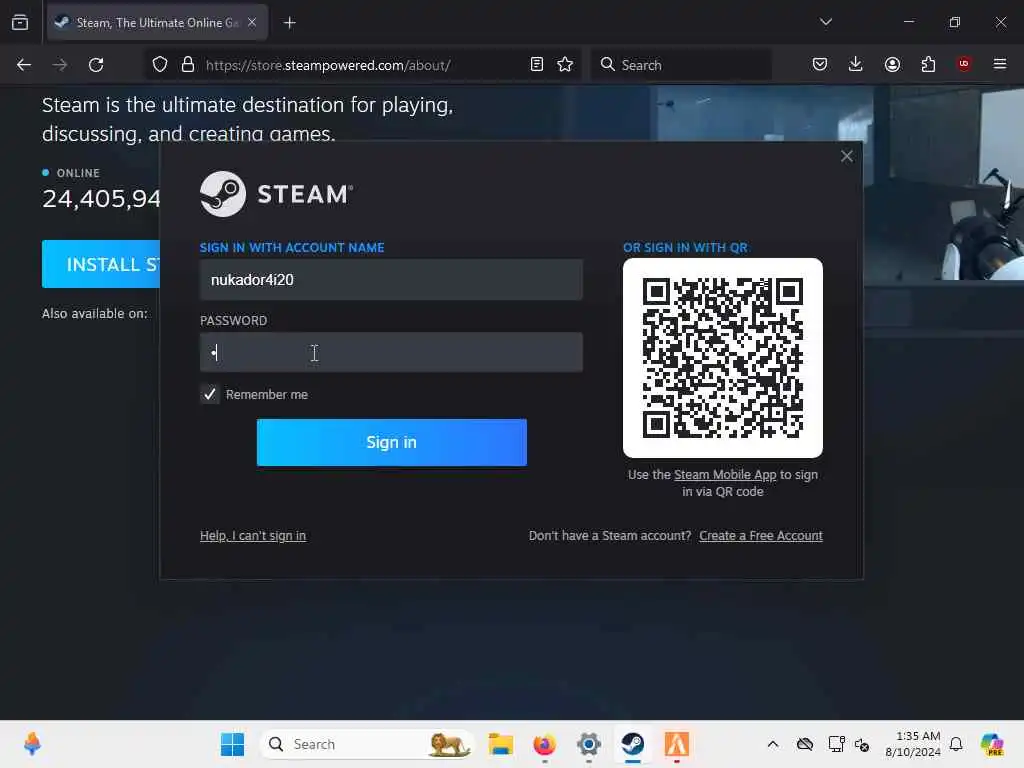This screenshot has width=1024, height=768.
Task: Open the tracking protection shield icon
Action: [160, 65]
